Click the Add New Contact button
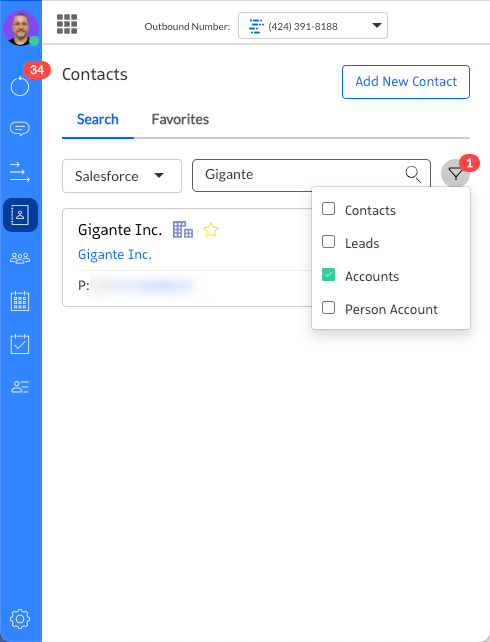Viewport: 490px width, 642px height. click(406, 82)
